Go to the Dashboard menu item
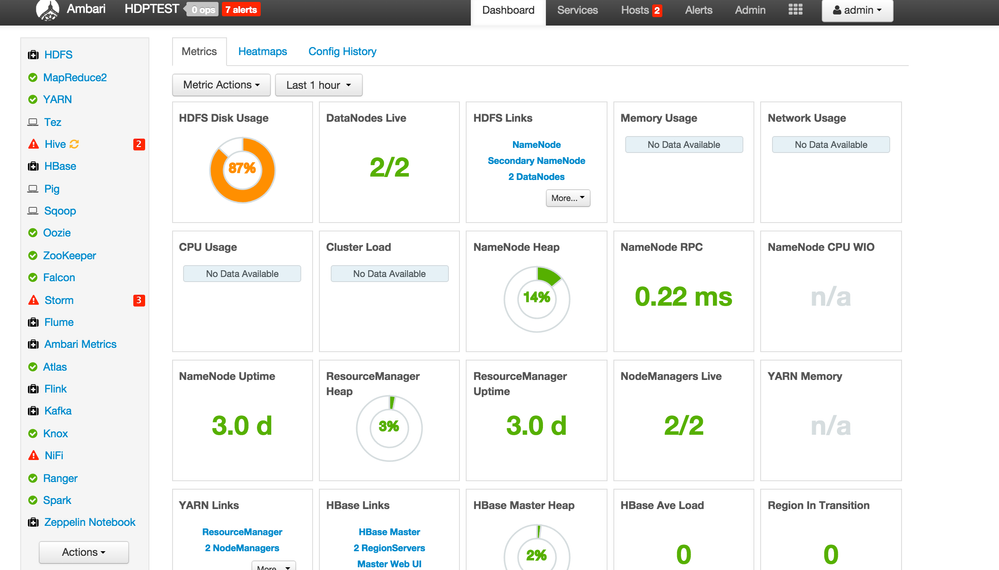This screenshot has width=999, height=570. coord(508,10)
